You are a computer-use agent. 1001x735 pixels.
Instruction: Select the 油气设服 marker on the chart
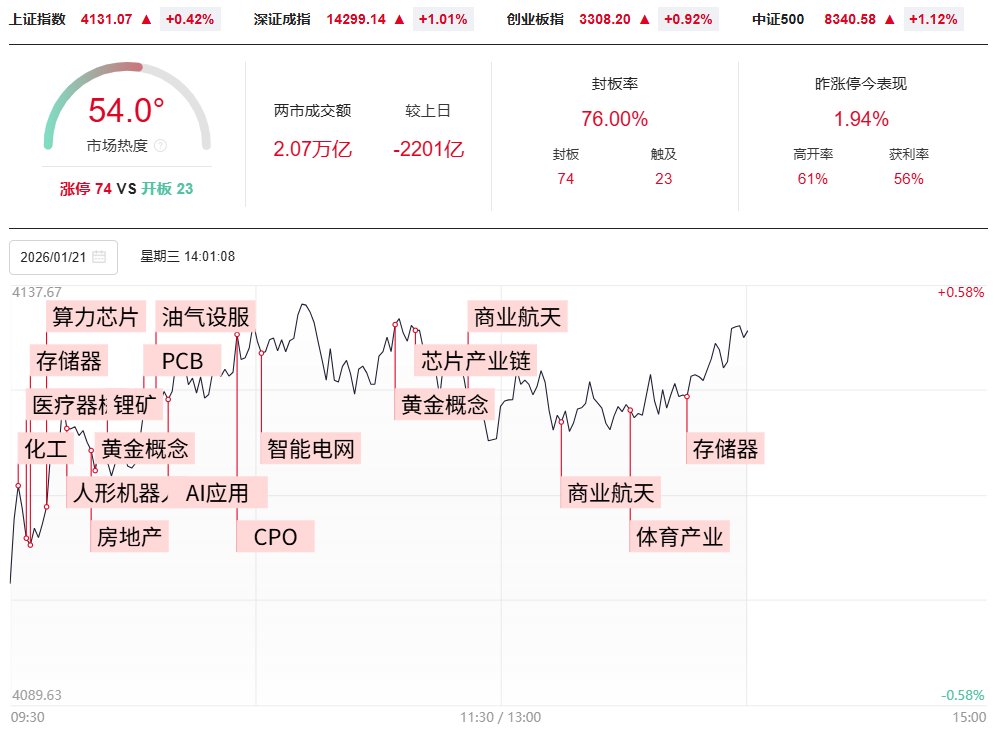(x=206, y=317)
